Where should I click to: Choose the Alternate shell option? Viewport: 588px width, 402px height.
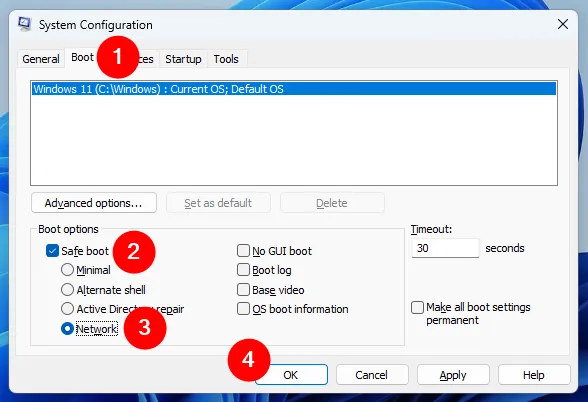tap(67, 290)
